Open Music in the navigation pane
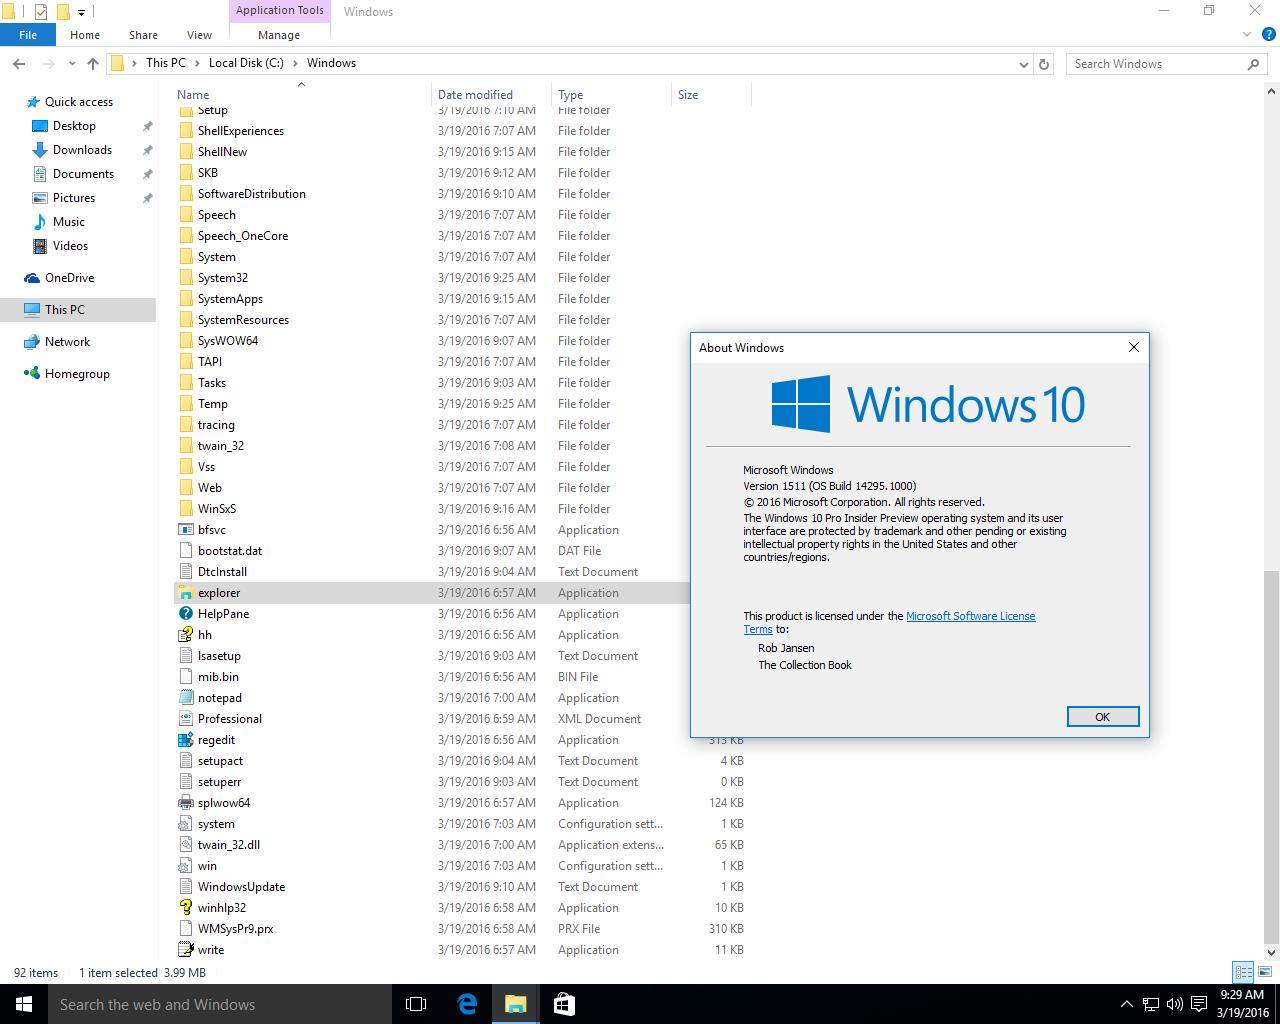 click(69, 222)
